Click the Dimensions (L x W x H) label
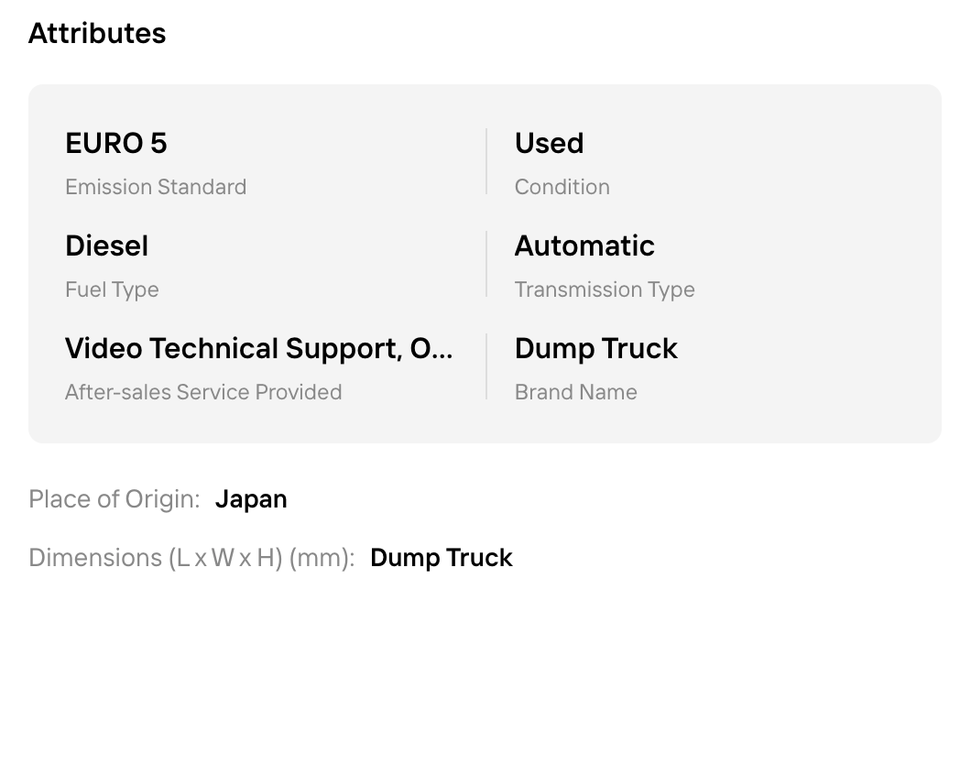 (192, 558)
